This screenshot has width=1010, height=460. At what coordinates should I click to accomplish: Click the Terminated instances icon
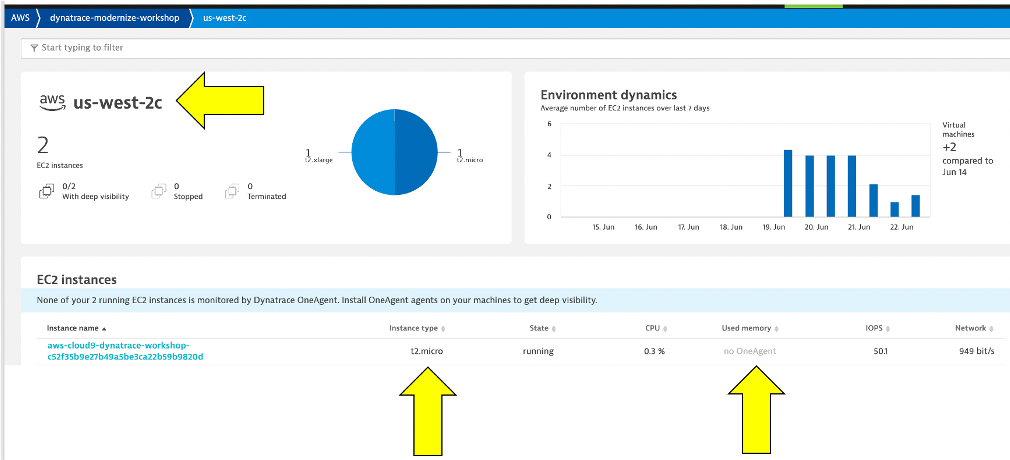pos(231,191)
